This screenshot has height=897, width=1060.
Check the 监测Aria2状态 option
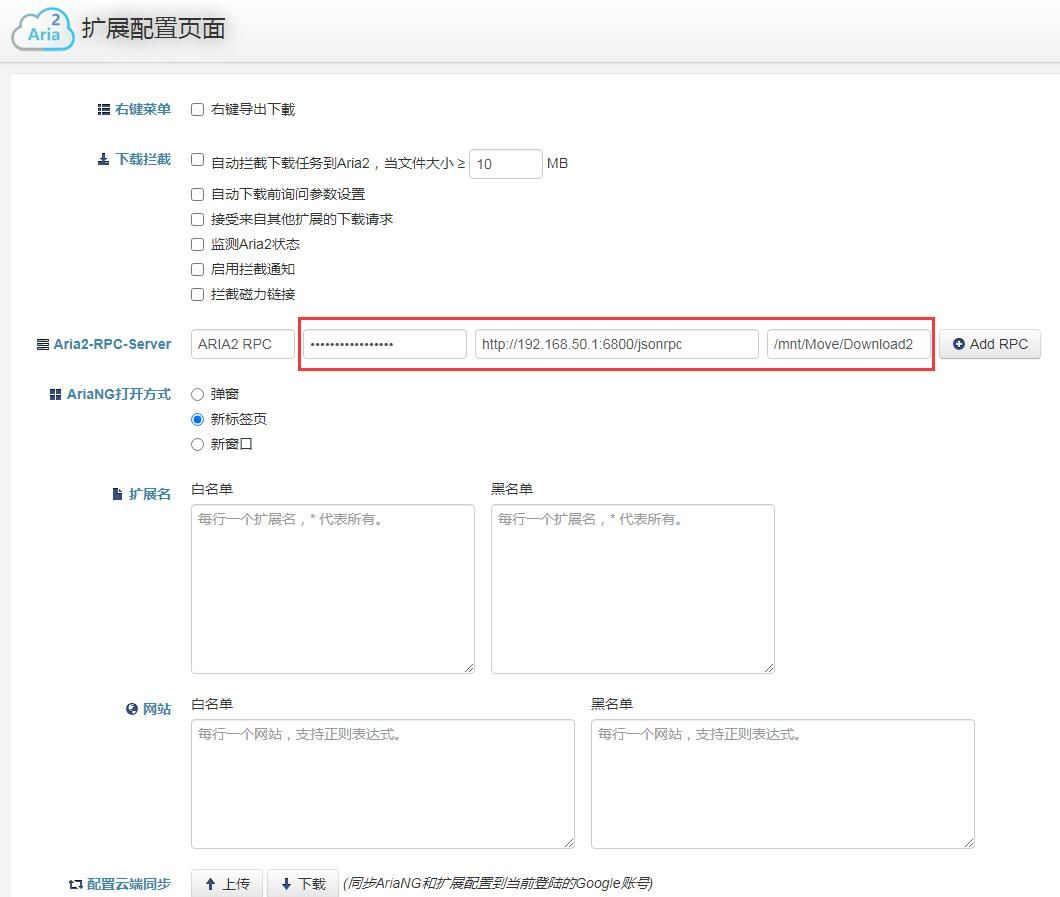pos(197,245)
